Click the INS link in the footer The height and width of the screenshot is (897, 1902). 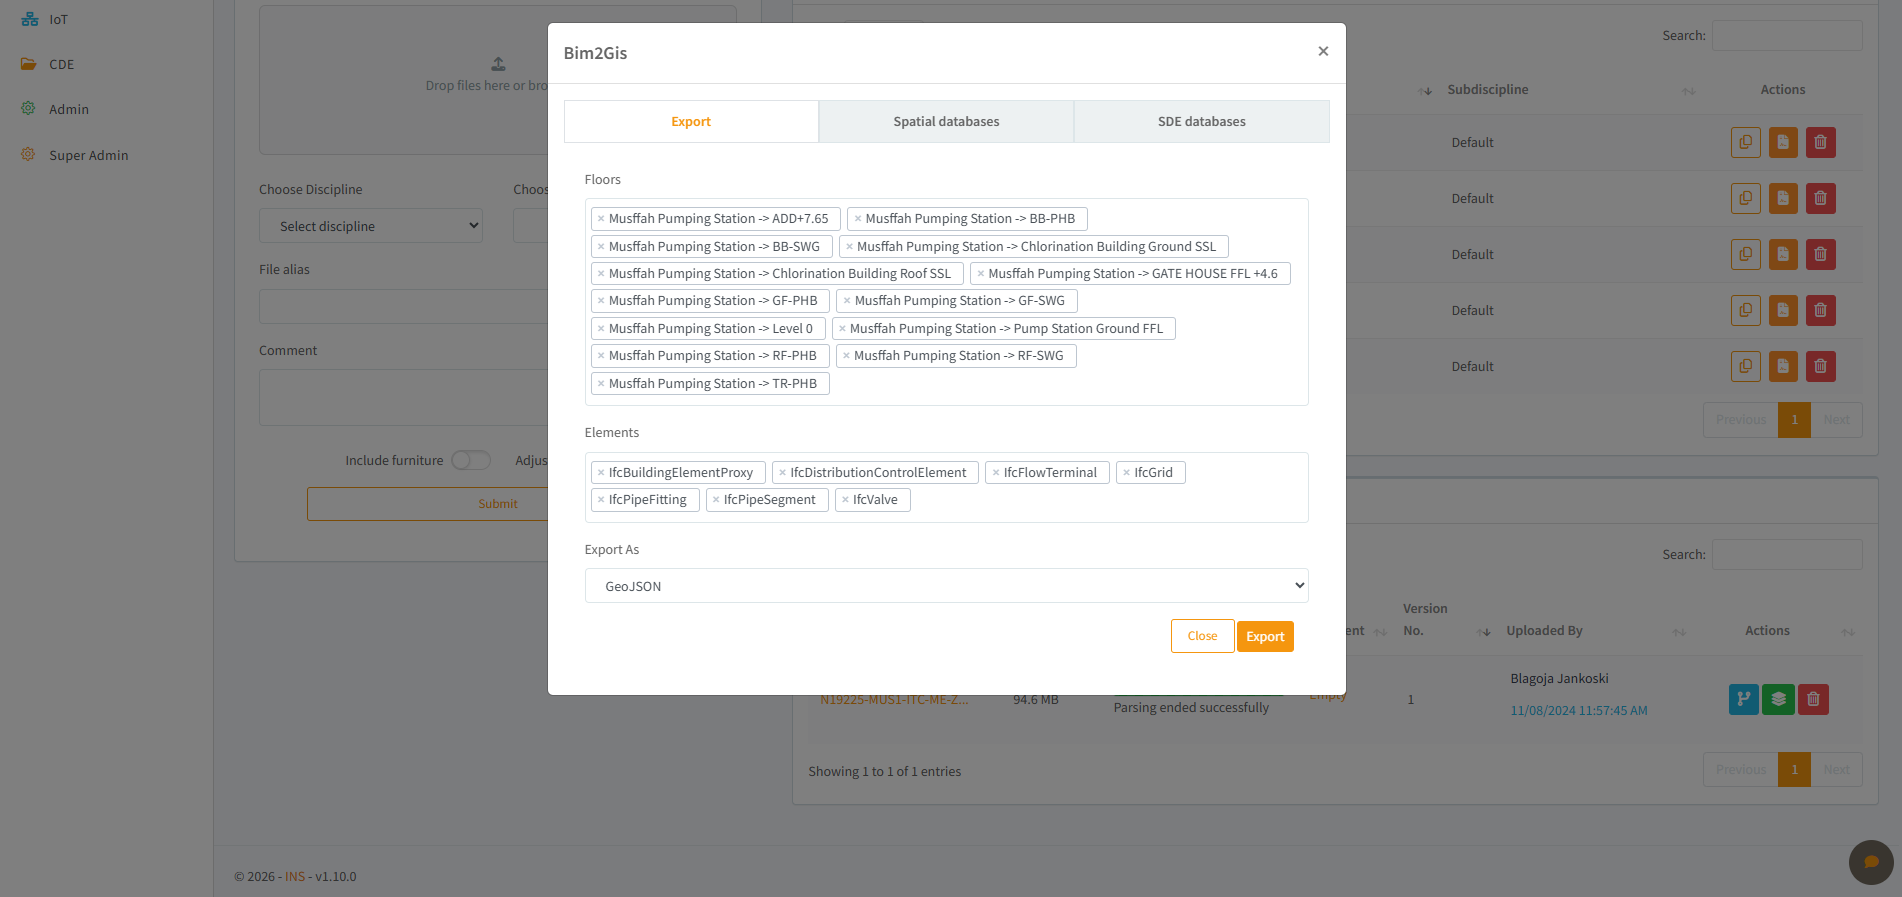295,877
